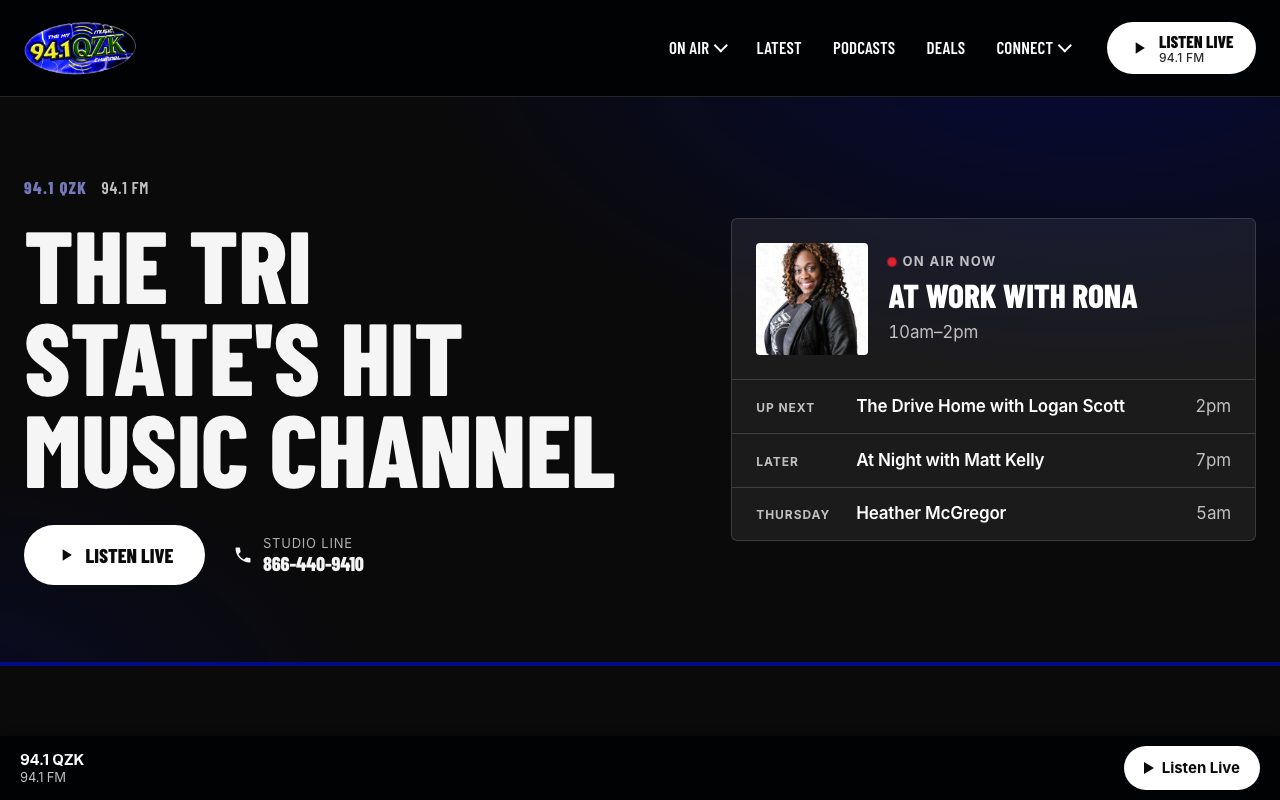Click the play icon in hero Listen Live button

pyautogui.click(x=67, y=555)
